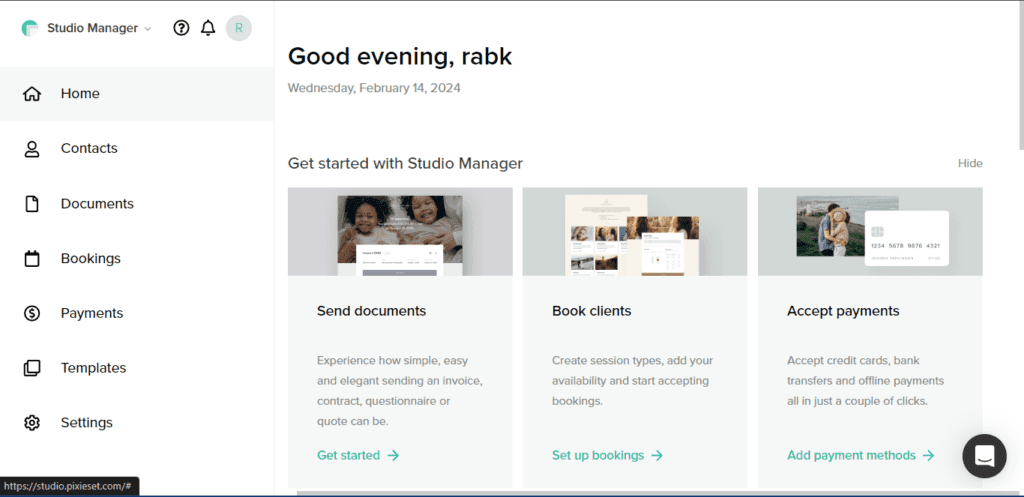Click the Bookings calendar icon
Image resolution: width=1024 pixels, height=497 pixels.
click(32, 259)
